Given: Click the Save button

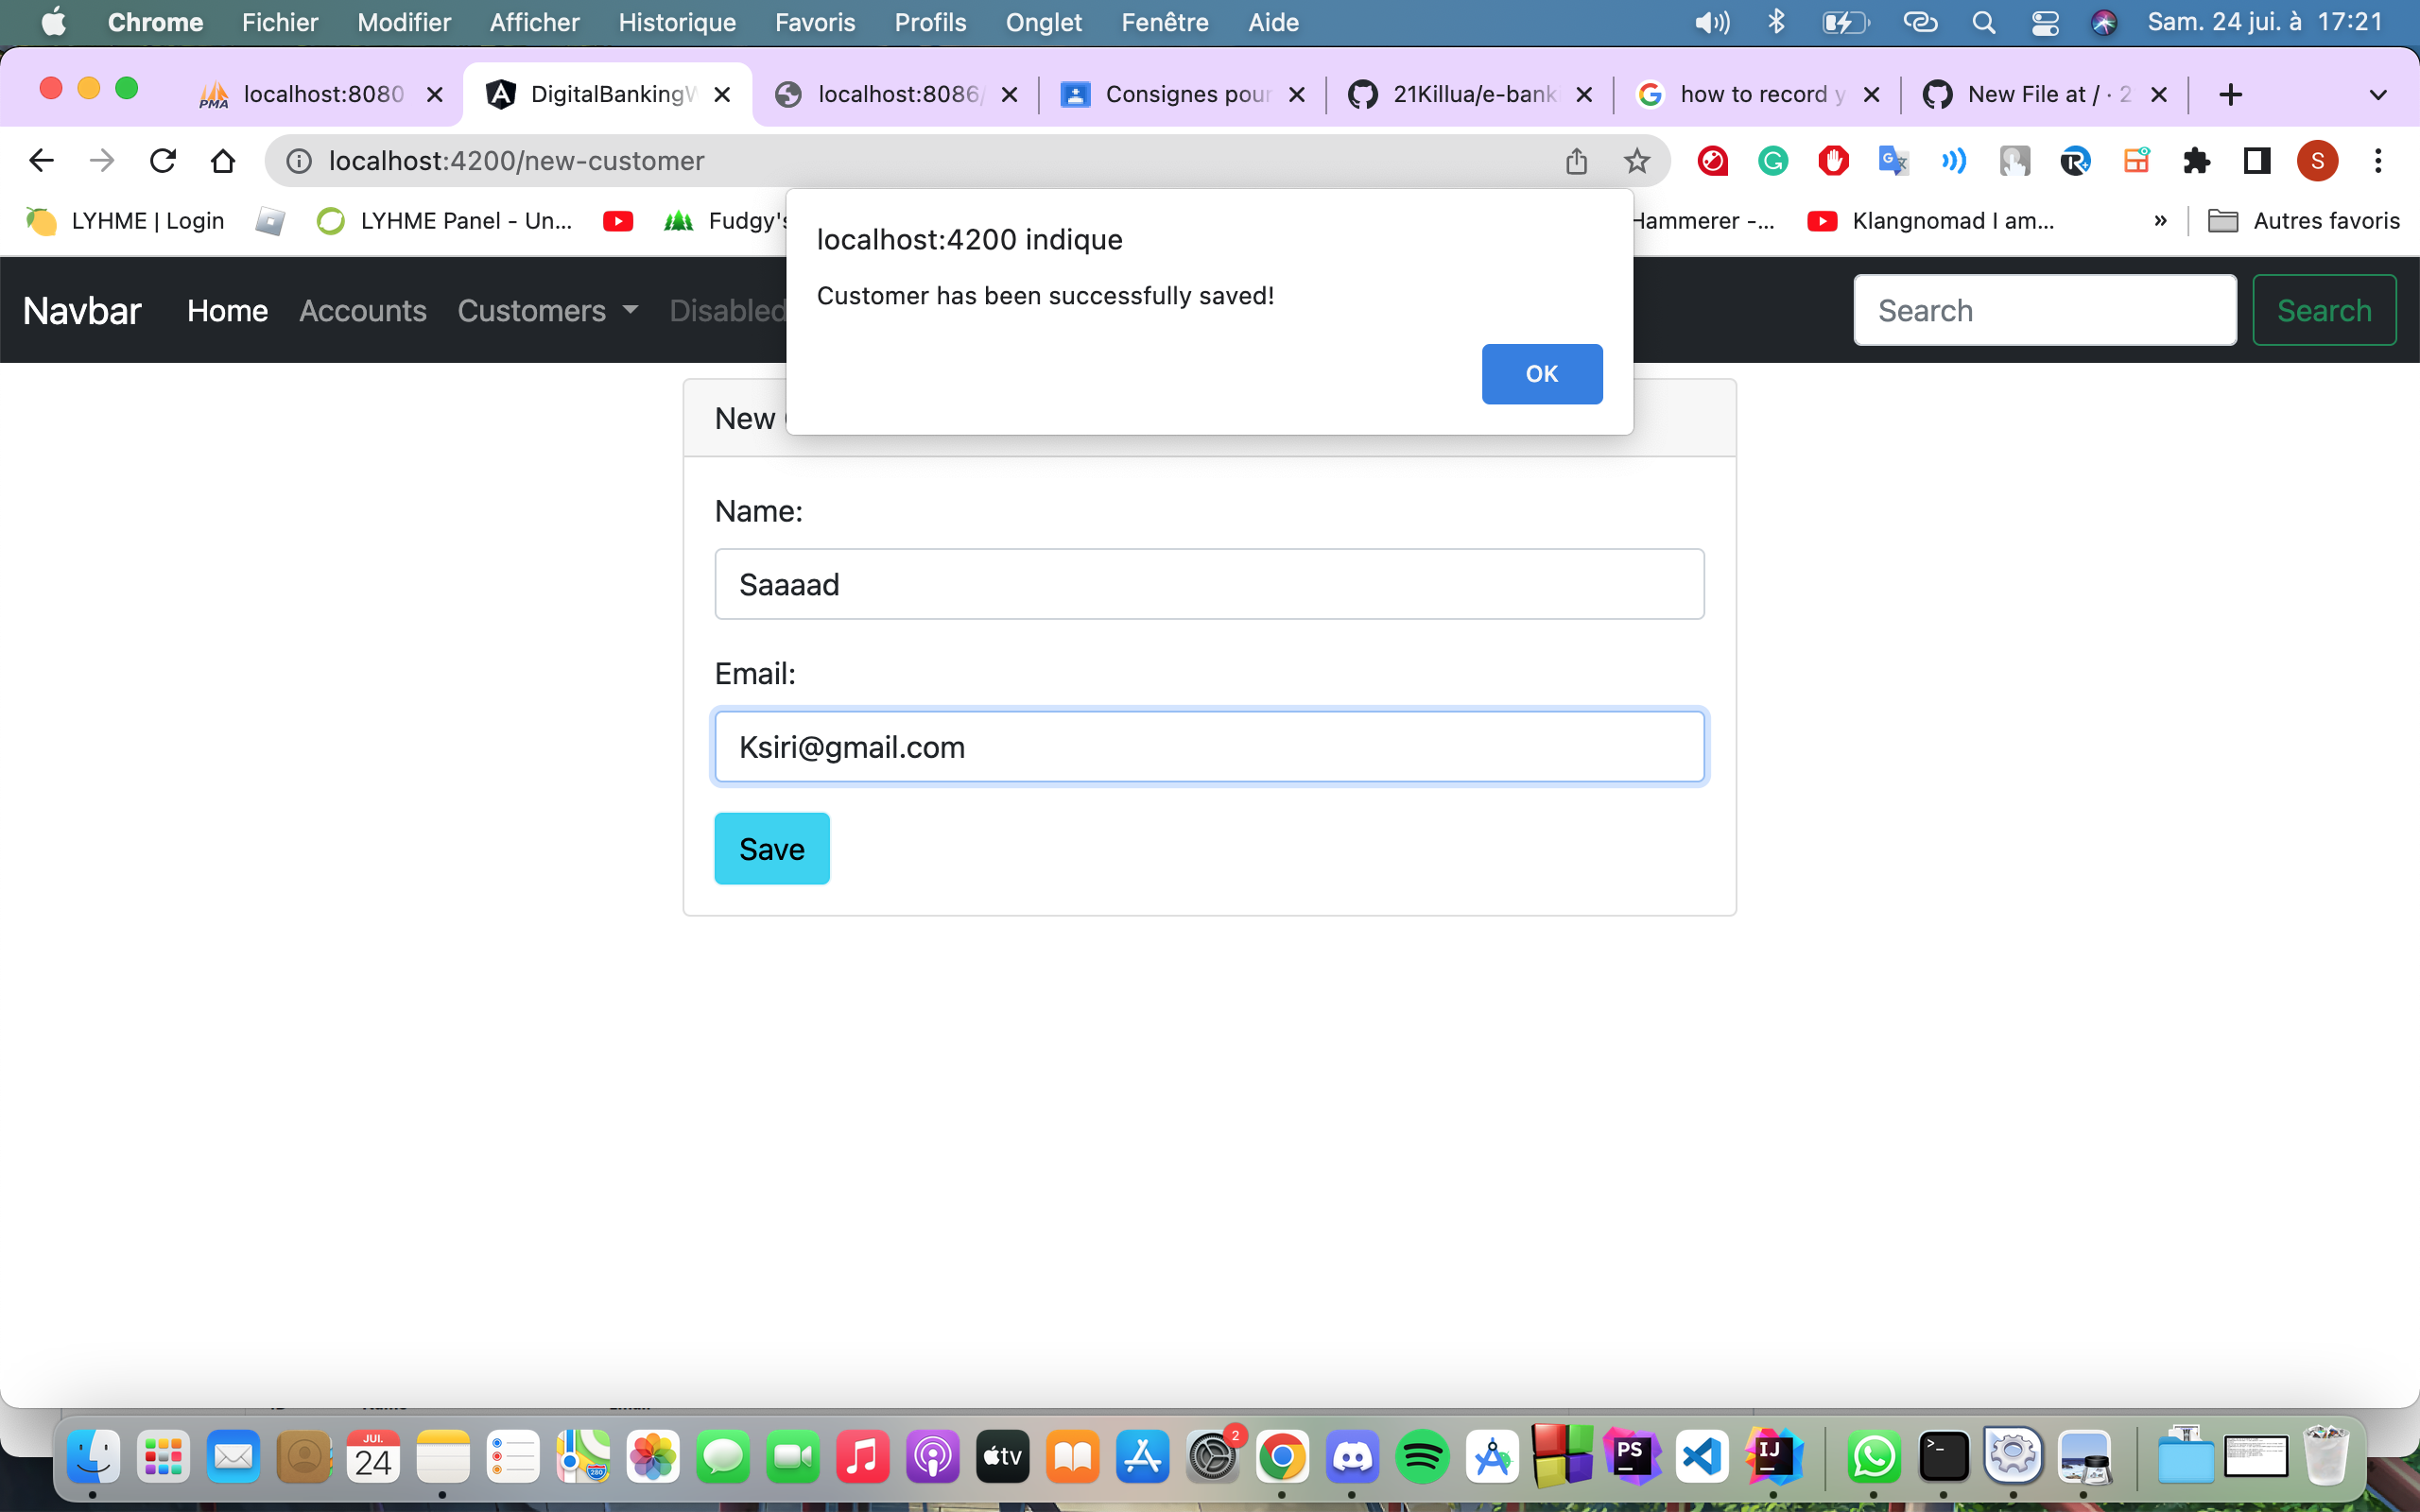Looking at the screenshot, I should (771, 847).
